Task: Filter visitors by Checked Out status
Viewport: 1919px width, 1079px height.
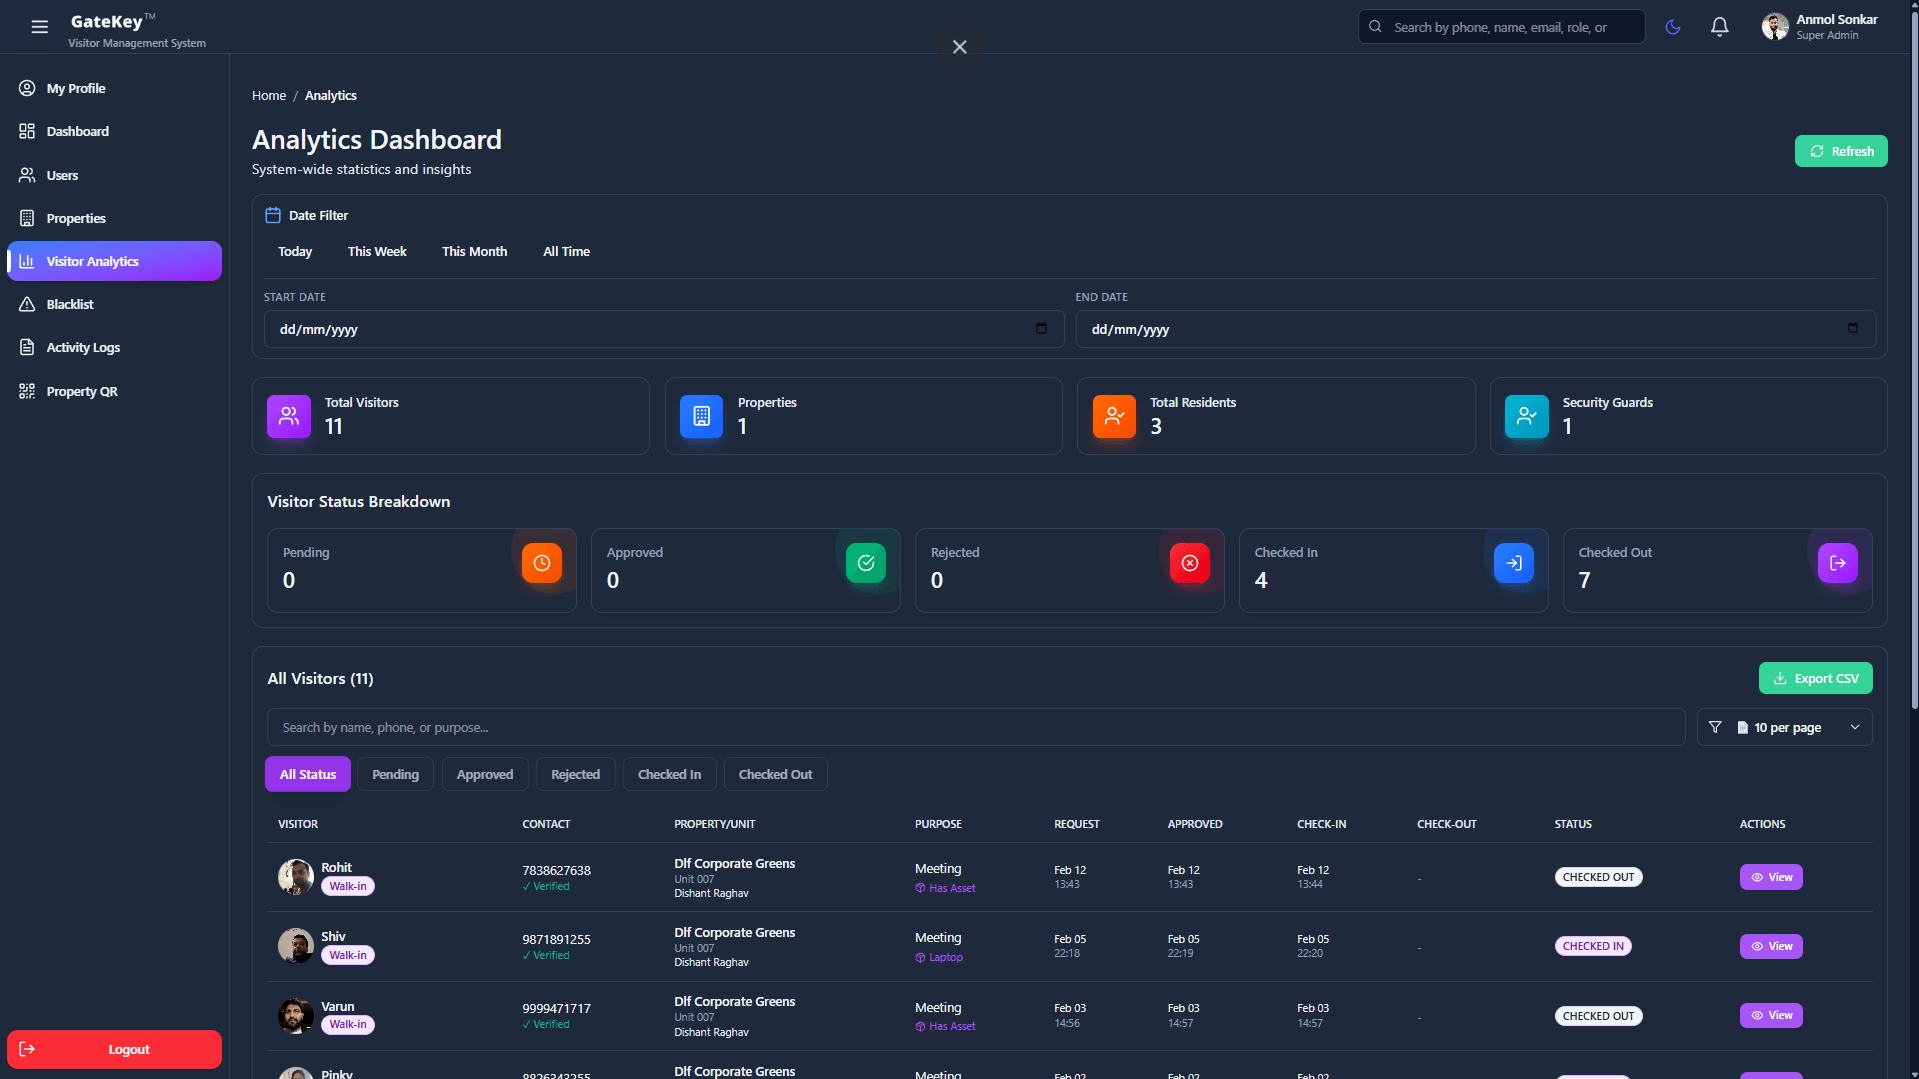Action: 775,774
